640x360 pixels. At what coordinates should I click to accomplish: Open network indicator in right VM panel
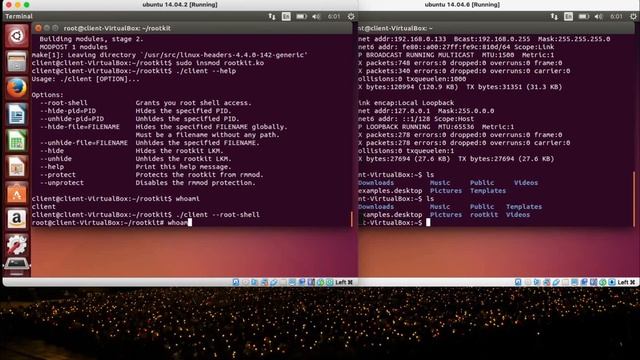click(554, 16)
